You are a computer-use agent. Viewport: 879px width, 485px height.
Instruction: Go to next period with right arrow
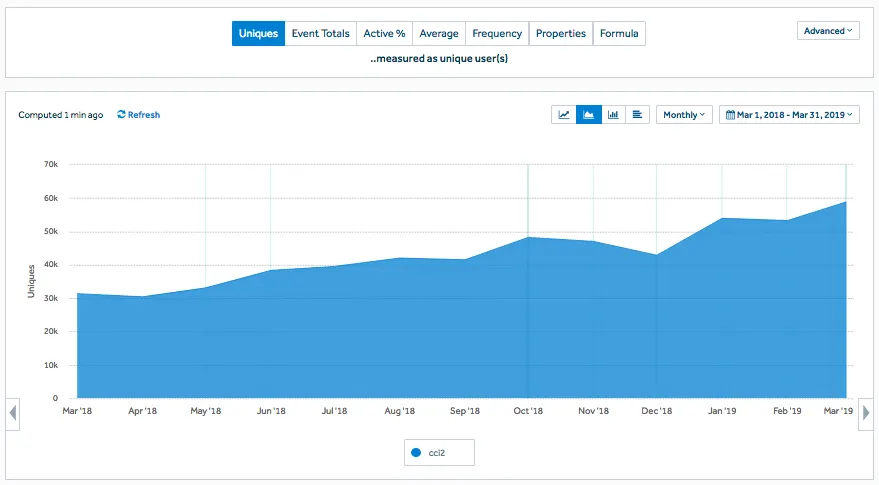pyautogui.click(x=866, y=414)
